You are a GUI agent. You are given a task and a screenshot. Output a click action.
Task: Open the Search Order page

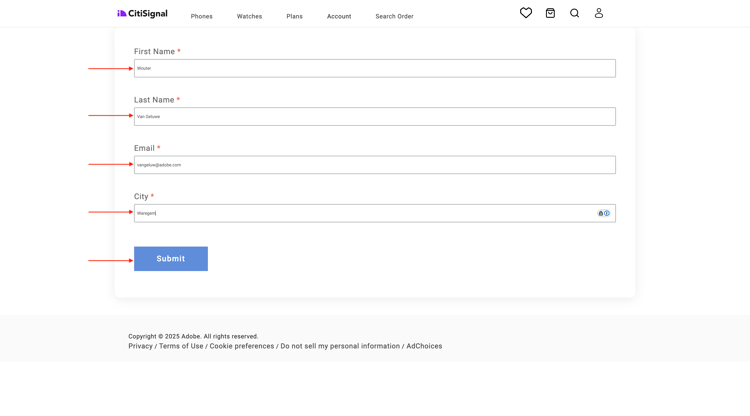pos(394,16)
